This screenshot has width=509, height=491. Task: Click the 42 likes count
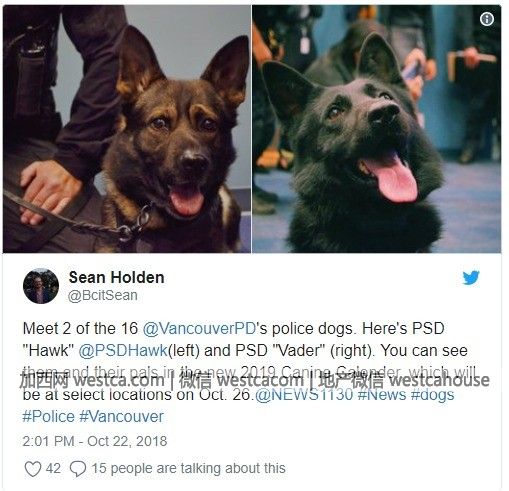(53, 468)
